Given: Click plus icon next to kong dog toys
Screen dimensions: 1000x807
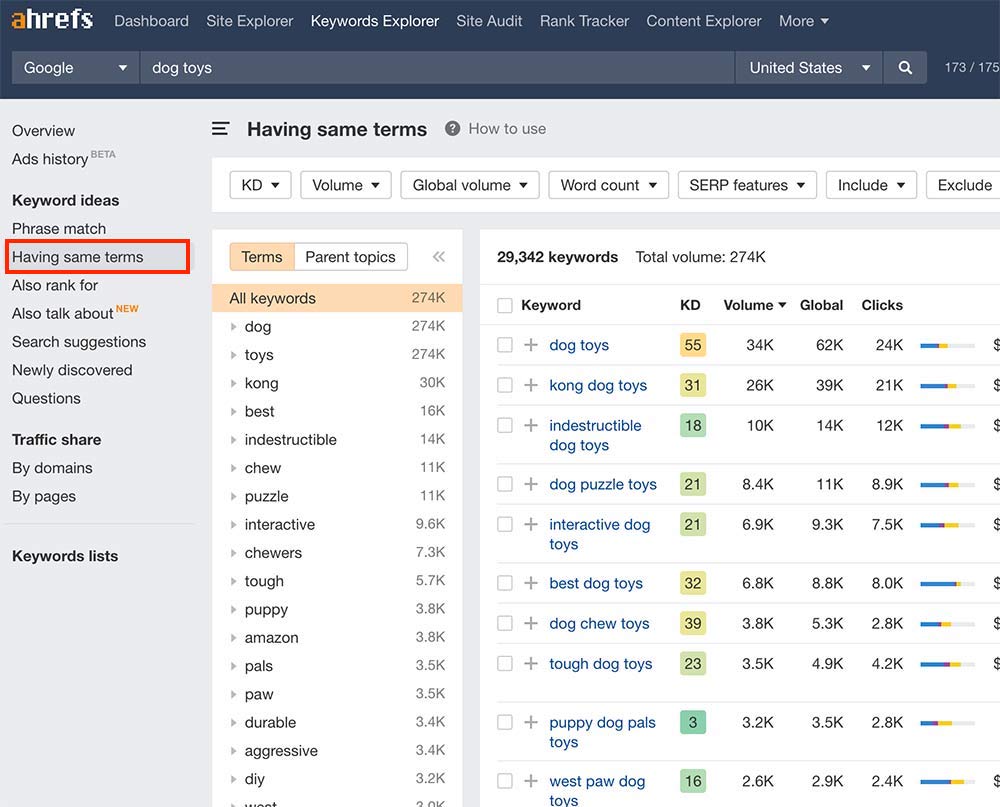Looking at the screenshot, I should [x=531, y=385].
